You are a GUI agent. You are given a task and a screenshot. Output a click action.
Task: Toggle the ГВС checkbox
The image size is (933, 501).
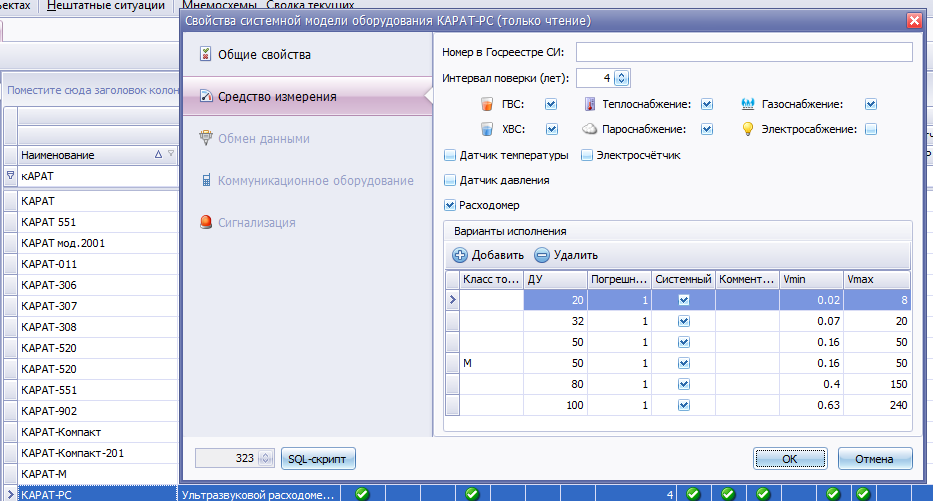(551, 104)
